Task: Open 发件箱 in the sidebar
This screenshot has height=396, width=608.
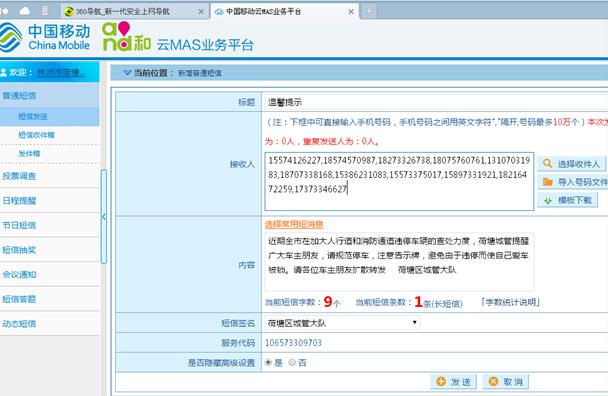Action: (50, 154)
